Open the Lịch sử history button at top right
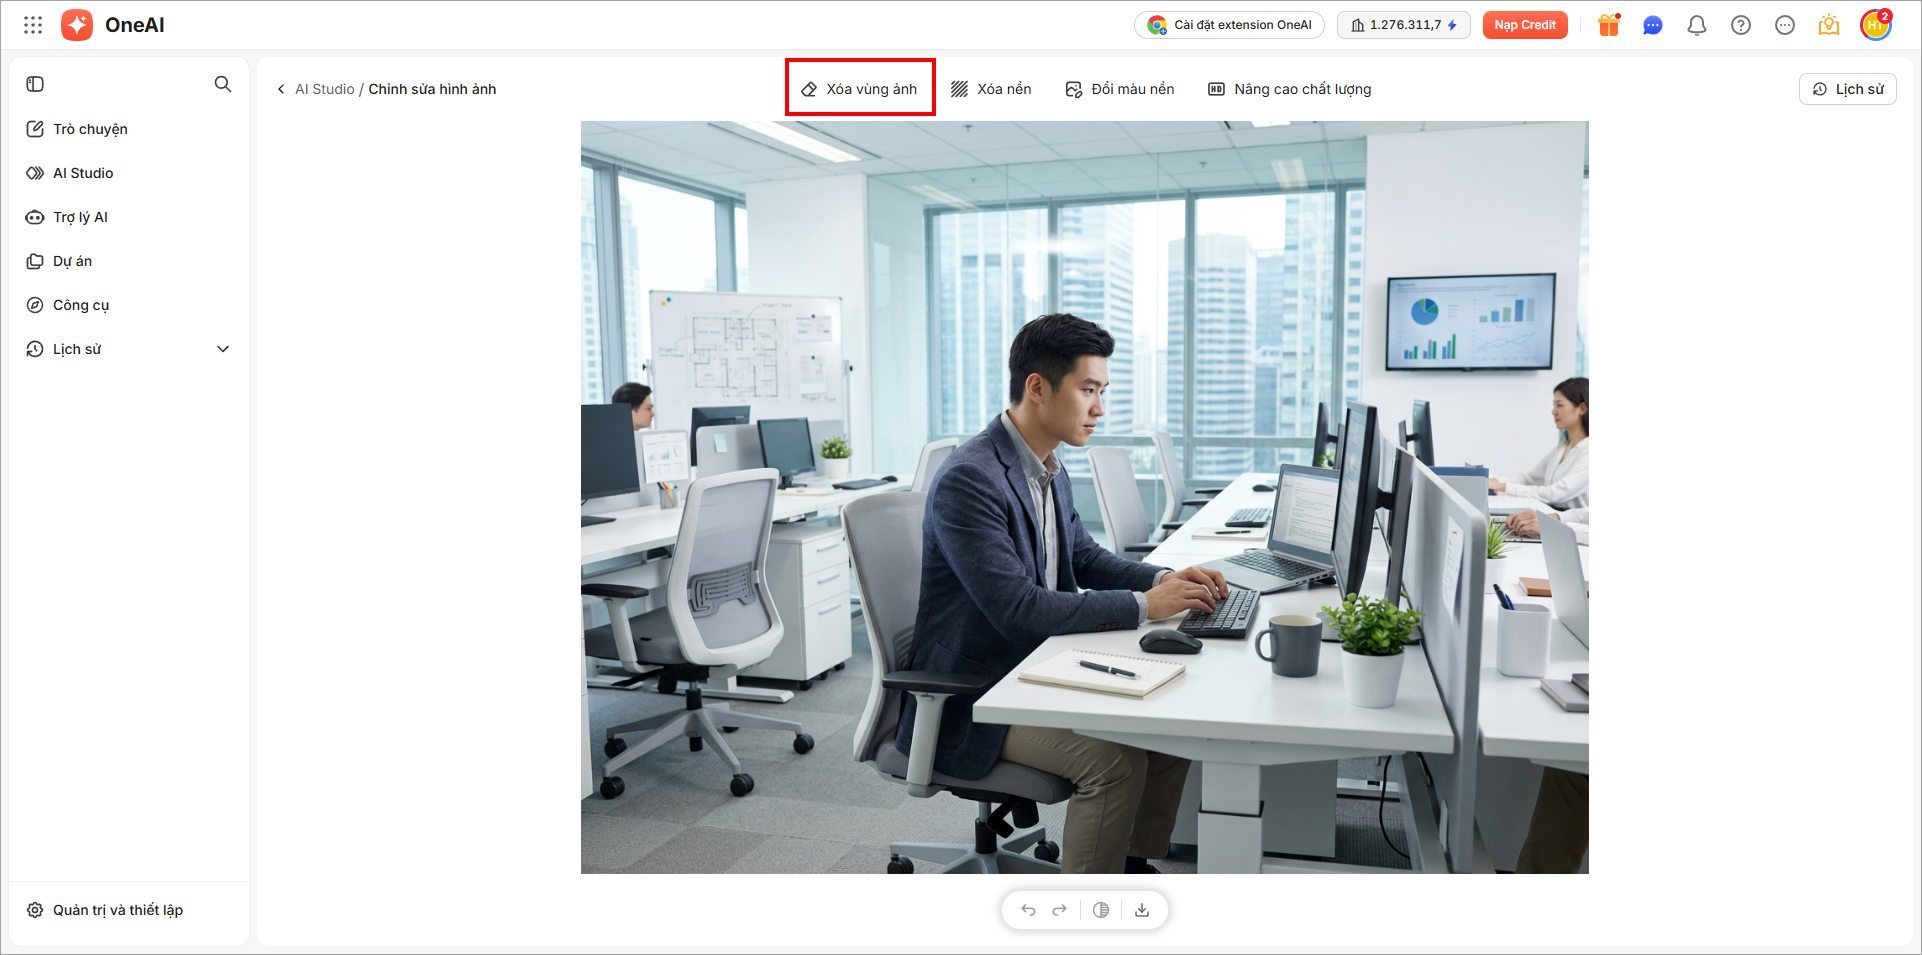Screen dimensions: 1922x955 1848,89
